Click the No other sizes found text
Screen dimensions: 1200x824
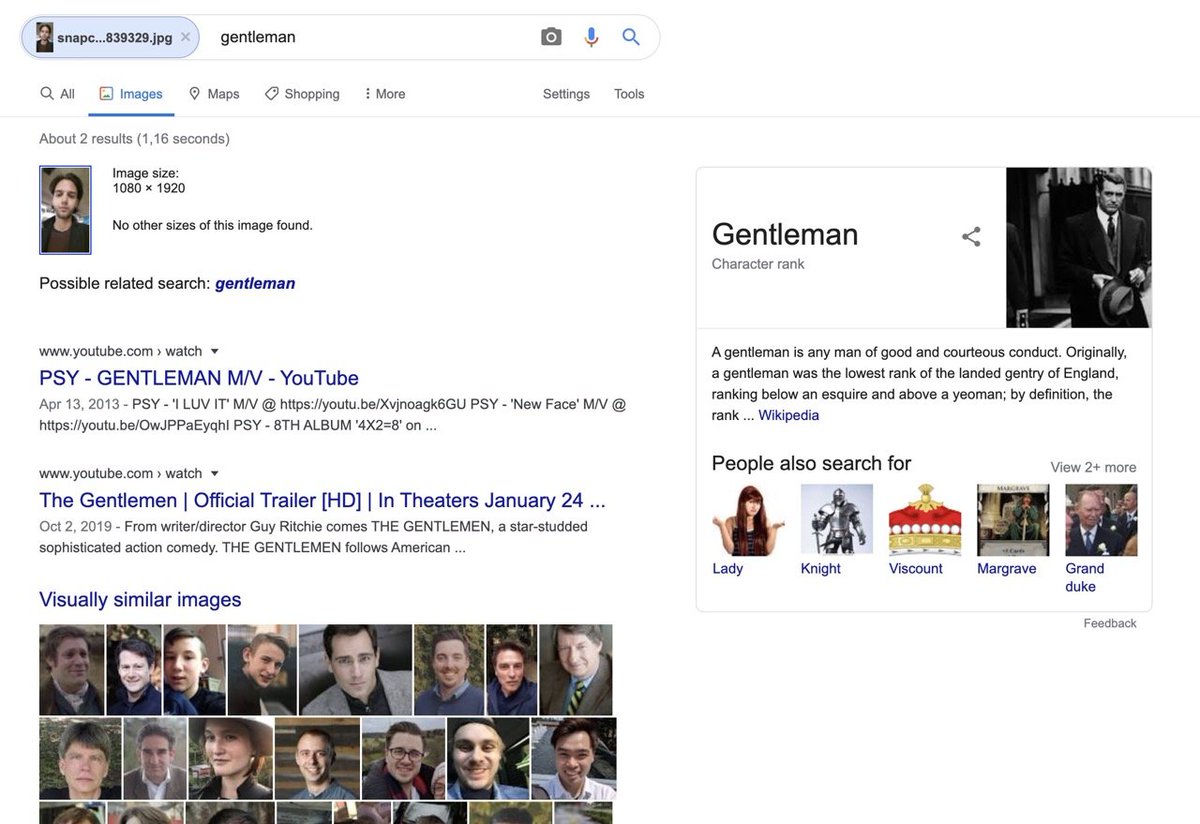coord(212,225)
